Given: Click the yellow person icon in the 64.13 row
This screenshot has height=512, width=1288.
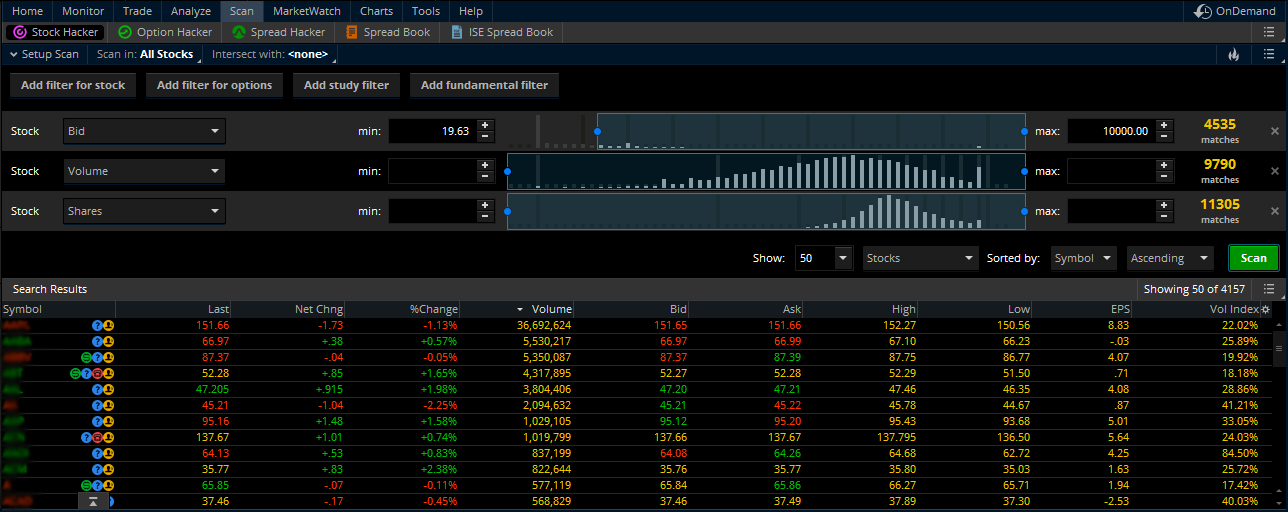Looking at the screenshot, I should [108, 453].
